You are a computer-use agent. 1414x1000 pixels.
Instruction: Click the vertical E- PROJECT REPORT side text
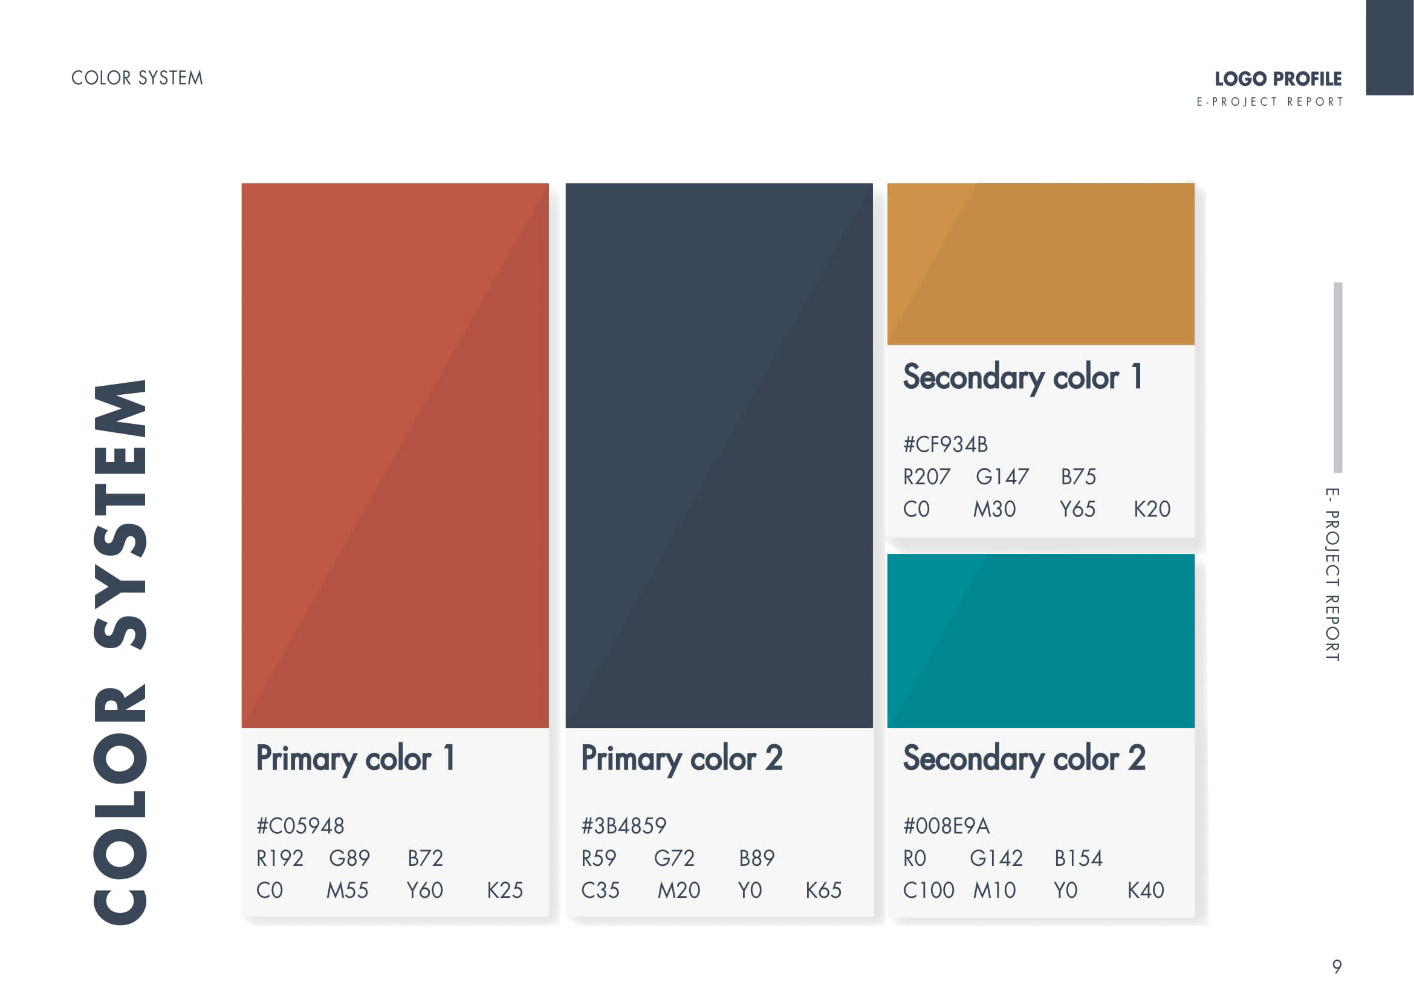tap(1332, 574)
